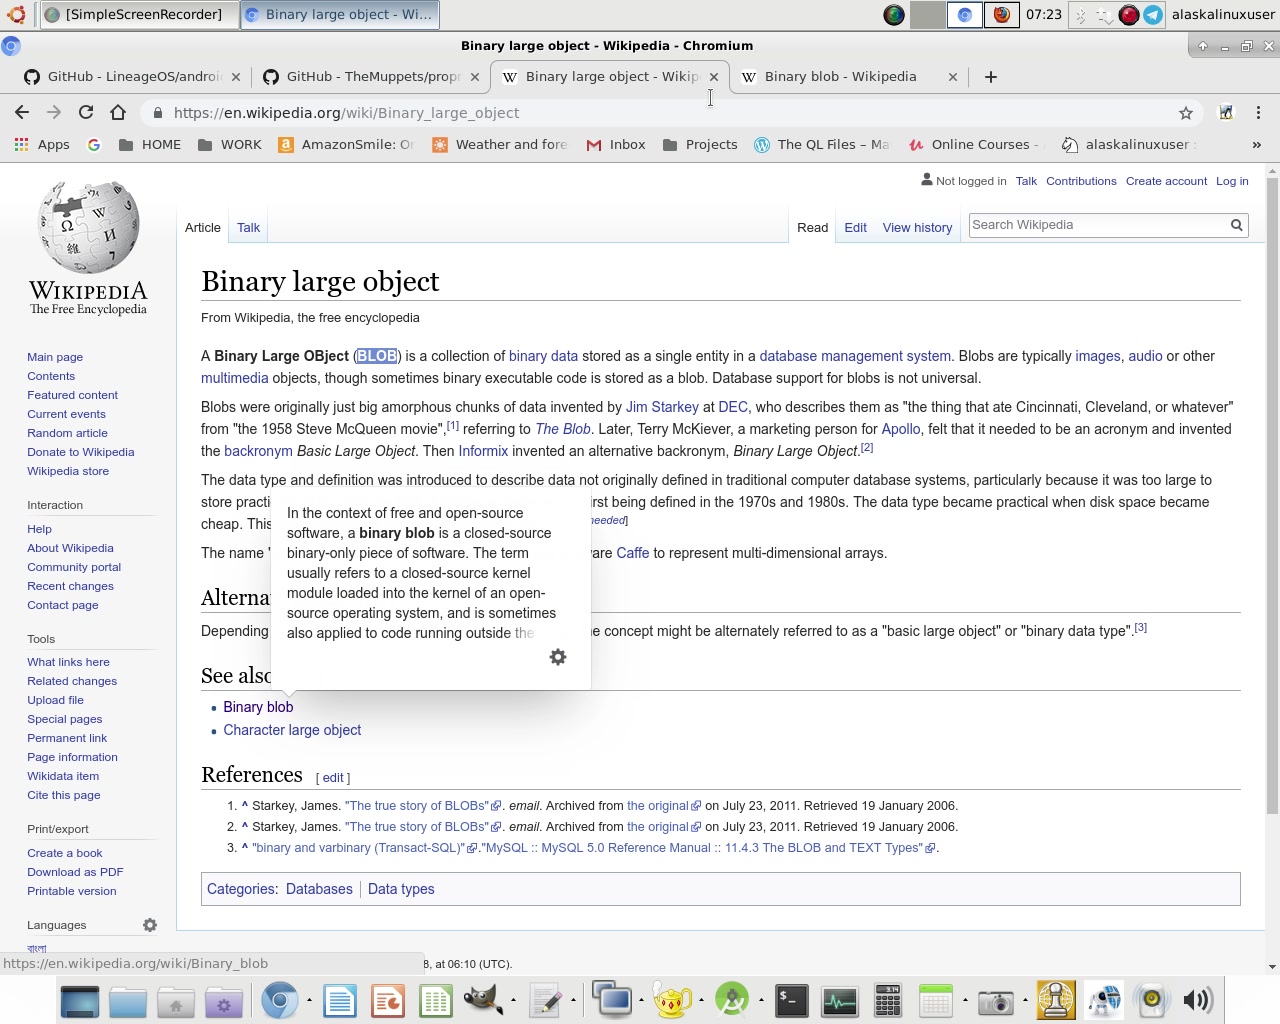
Task: Follow the Binary blob link in See also
Action: 258,707
